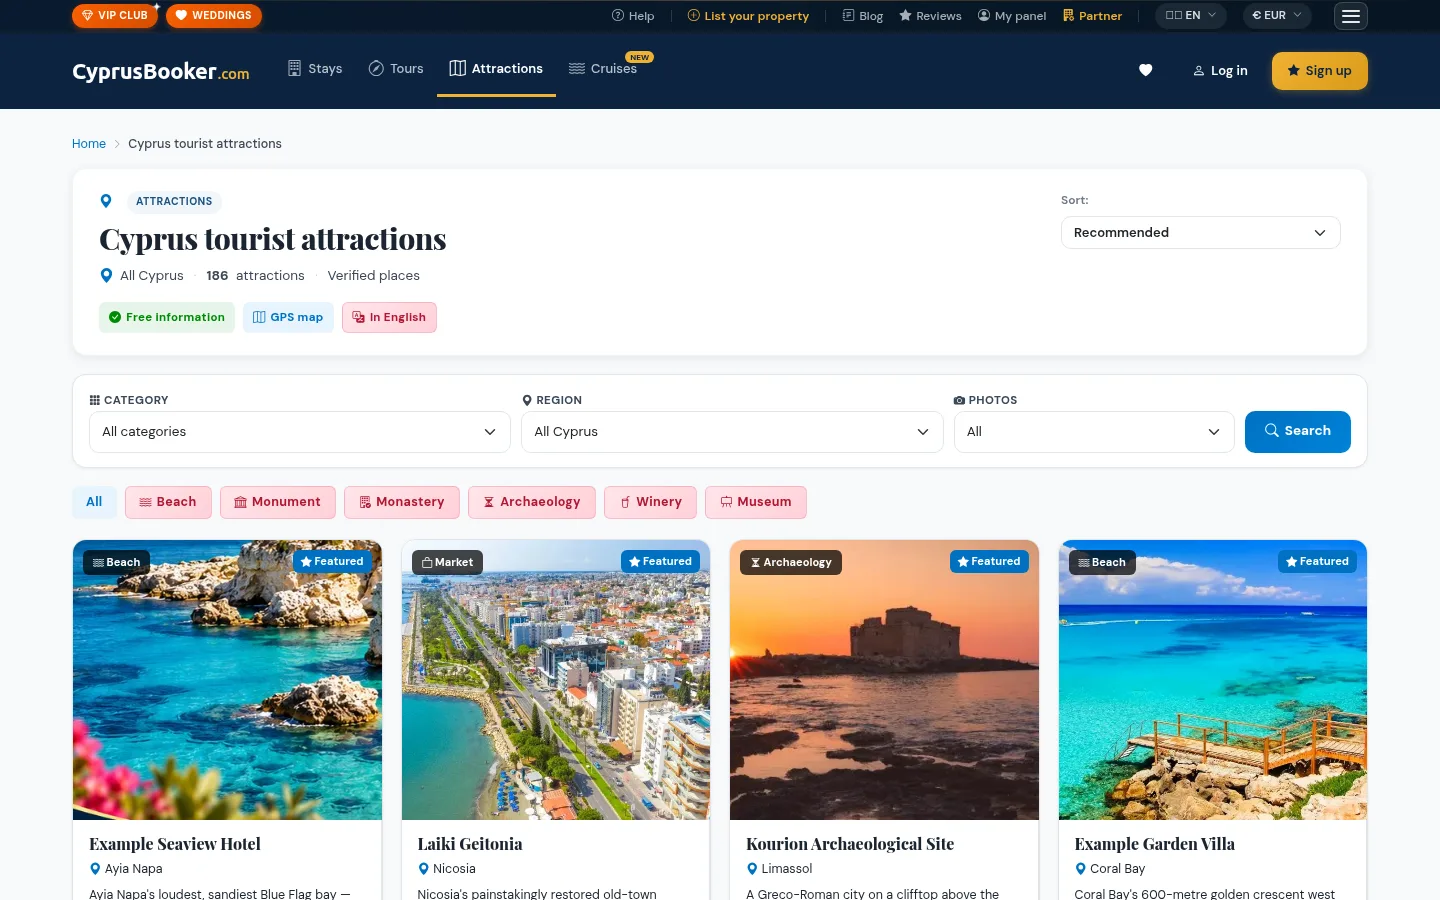Expand the Photos All dropdown
Screen dimensions: 1440x900
coord(1094,432)
